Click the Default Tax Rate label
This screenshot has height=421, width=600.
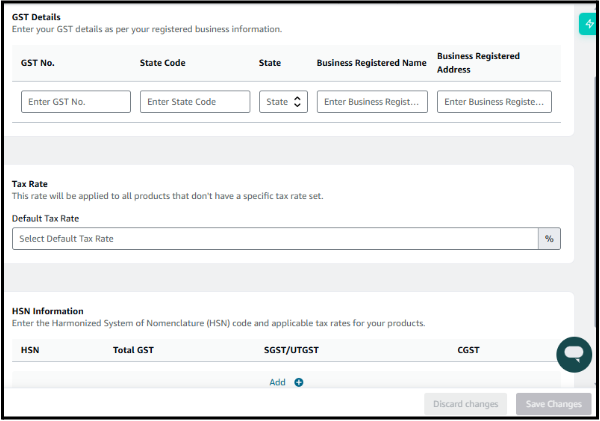tap(45, 219)
